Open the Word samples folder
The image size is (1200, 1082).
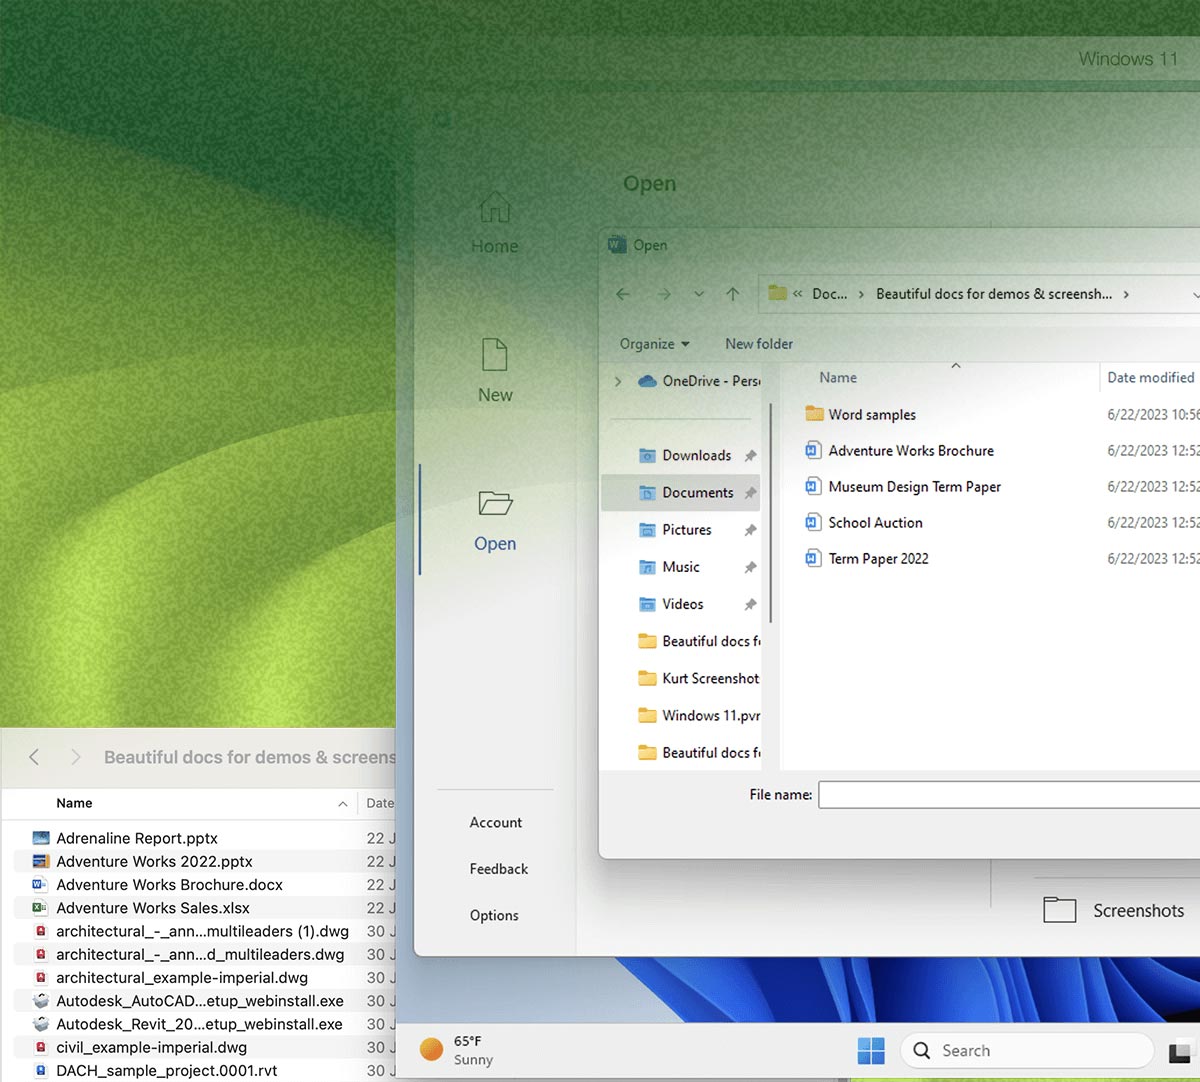(872, 414)
